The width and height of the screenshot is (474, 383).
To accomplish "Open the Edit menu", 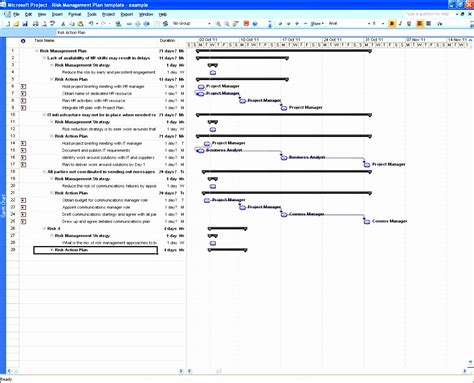I will click(x=28, y=14).
